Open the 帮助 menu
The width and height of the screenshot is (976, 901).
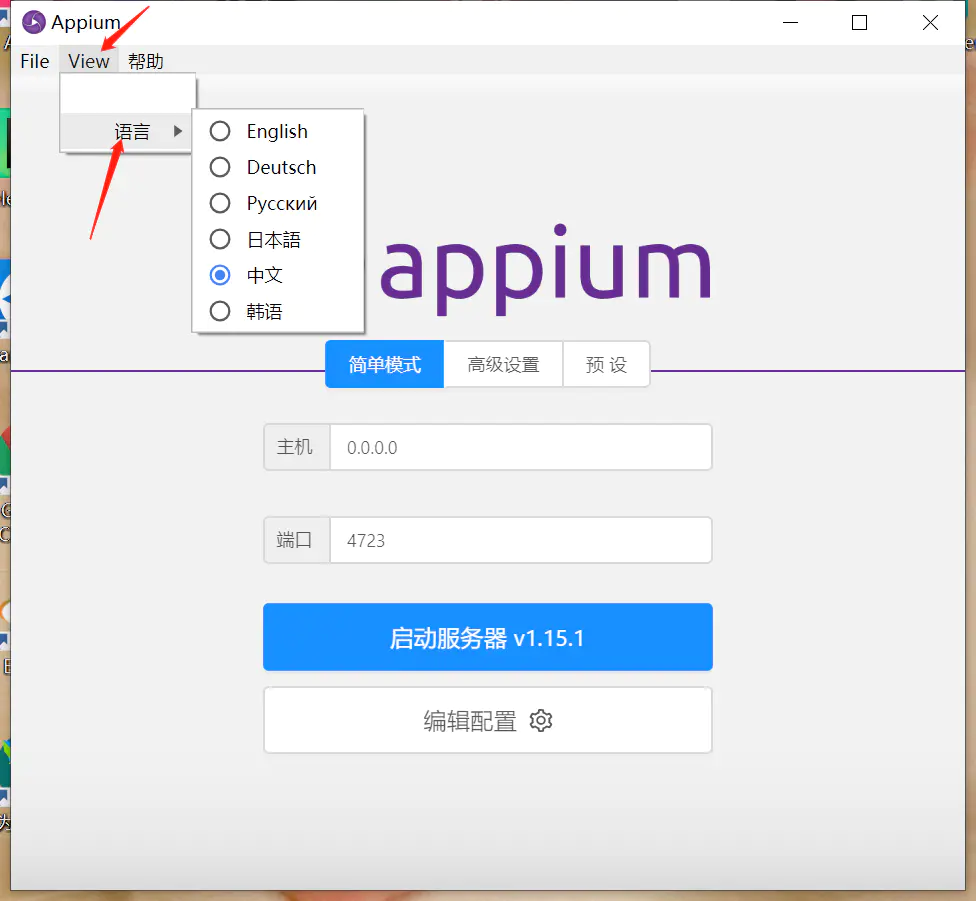point(146,61)
